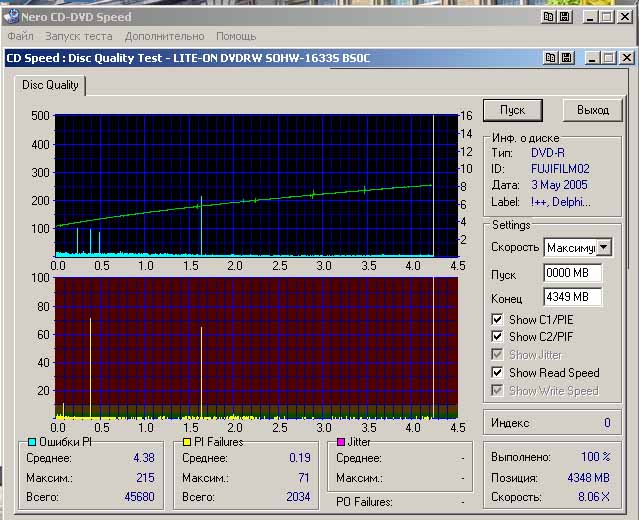
Task: Click the floppy save icon in Nero CD-DVD Speed titlebar
Action: pos(565,17)
